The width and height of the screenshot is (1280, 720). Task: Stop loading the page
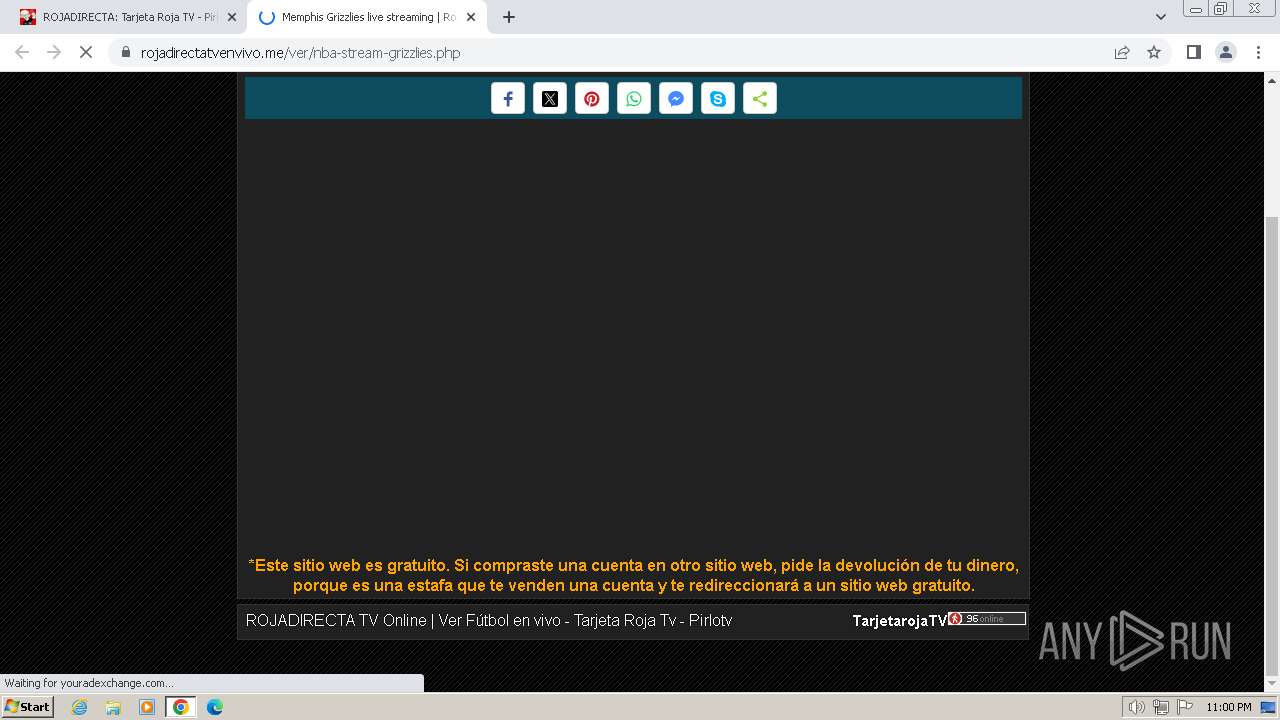point(86,52)
